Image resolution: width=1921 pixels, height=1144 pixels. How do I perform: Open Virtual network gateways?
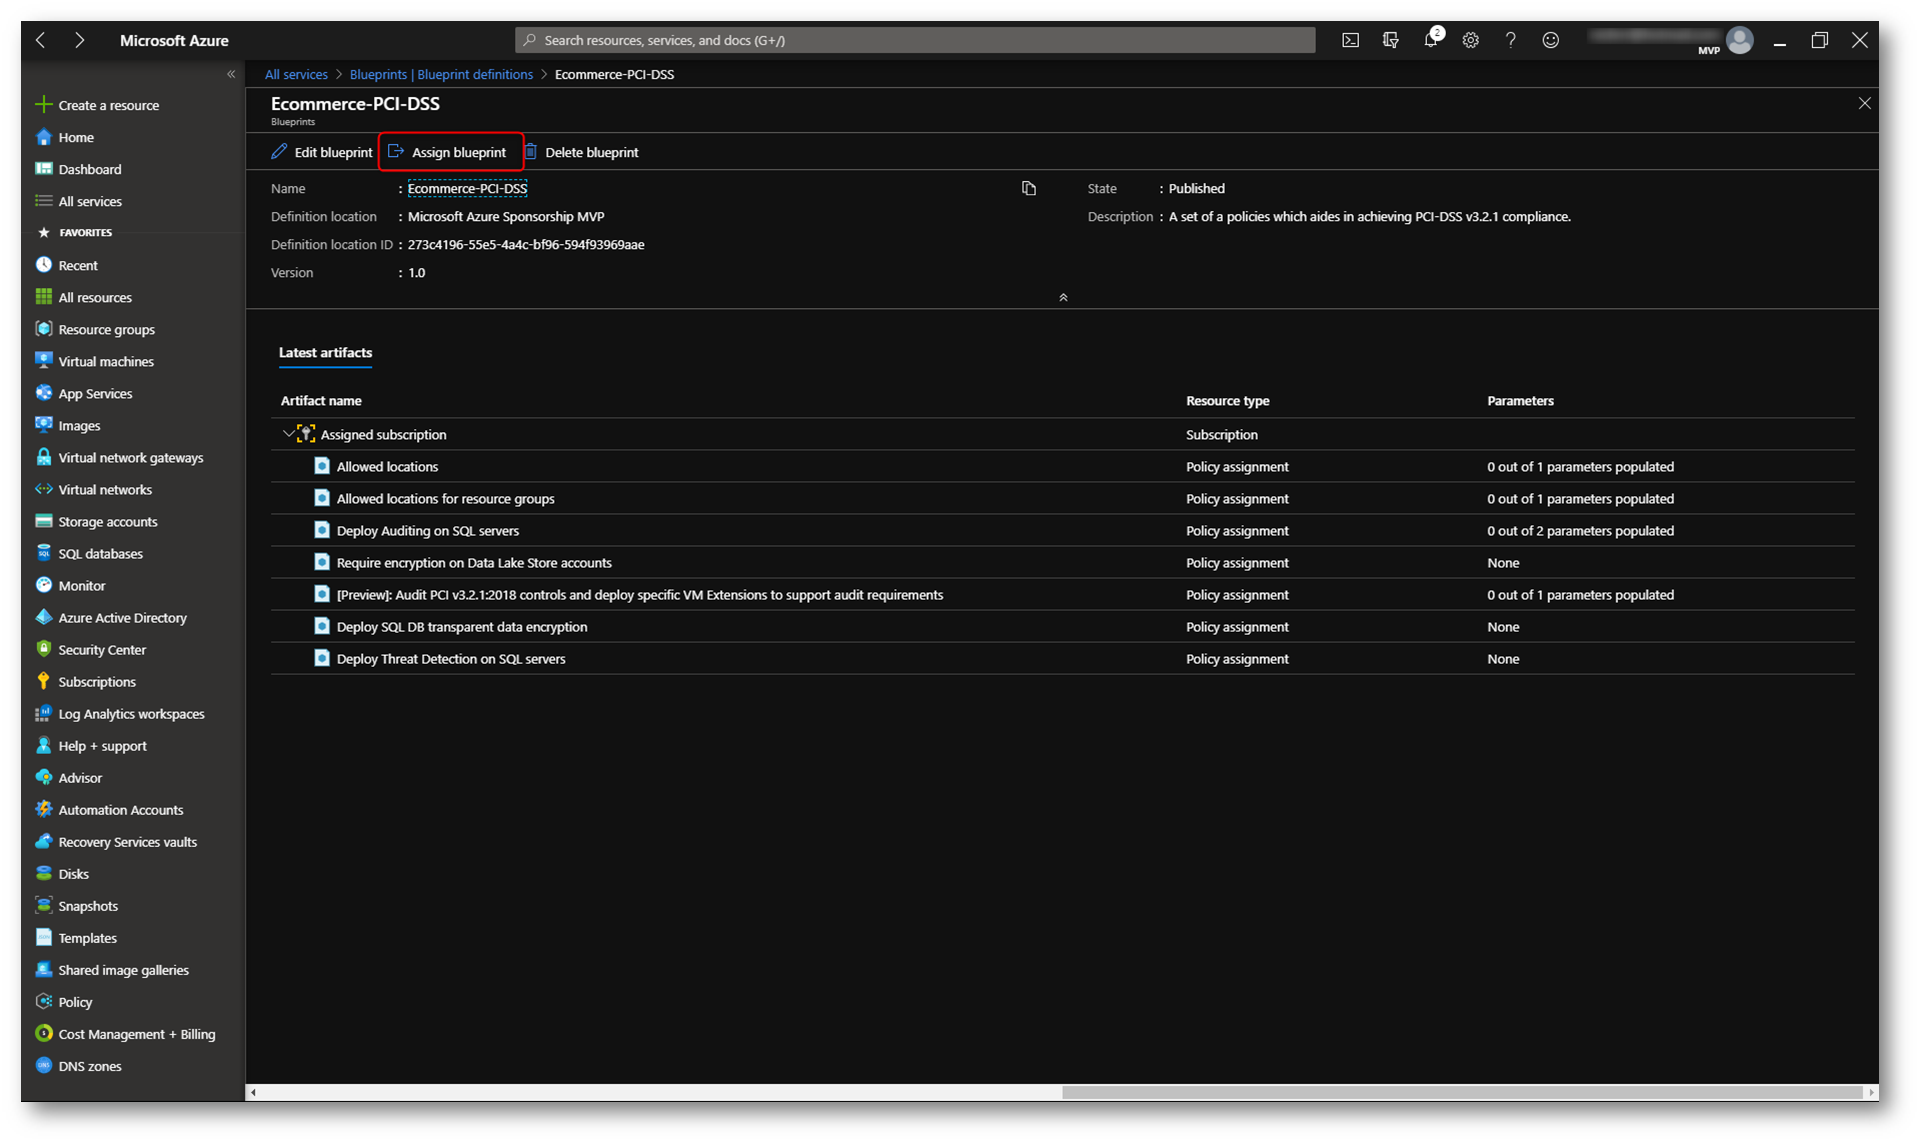[130, 457]
